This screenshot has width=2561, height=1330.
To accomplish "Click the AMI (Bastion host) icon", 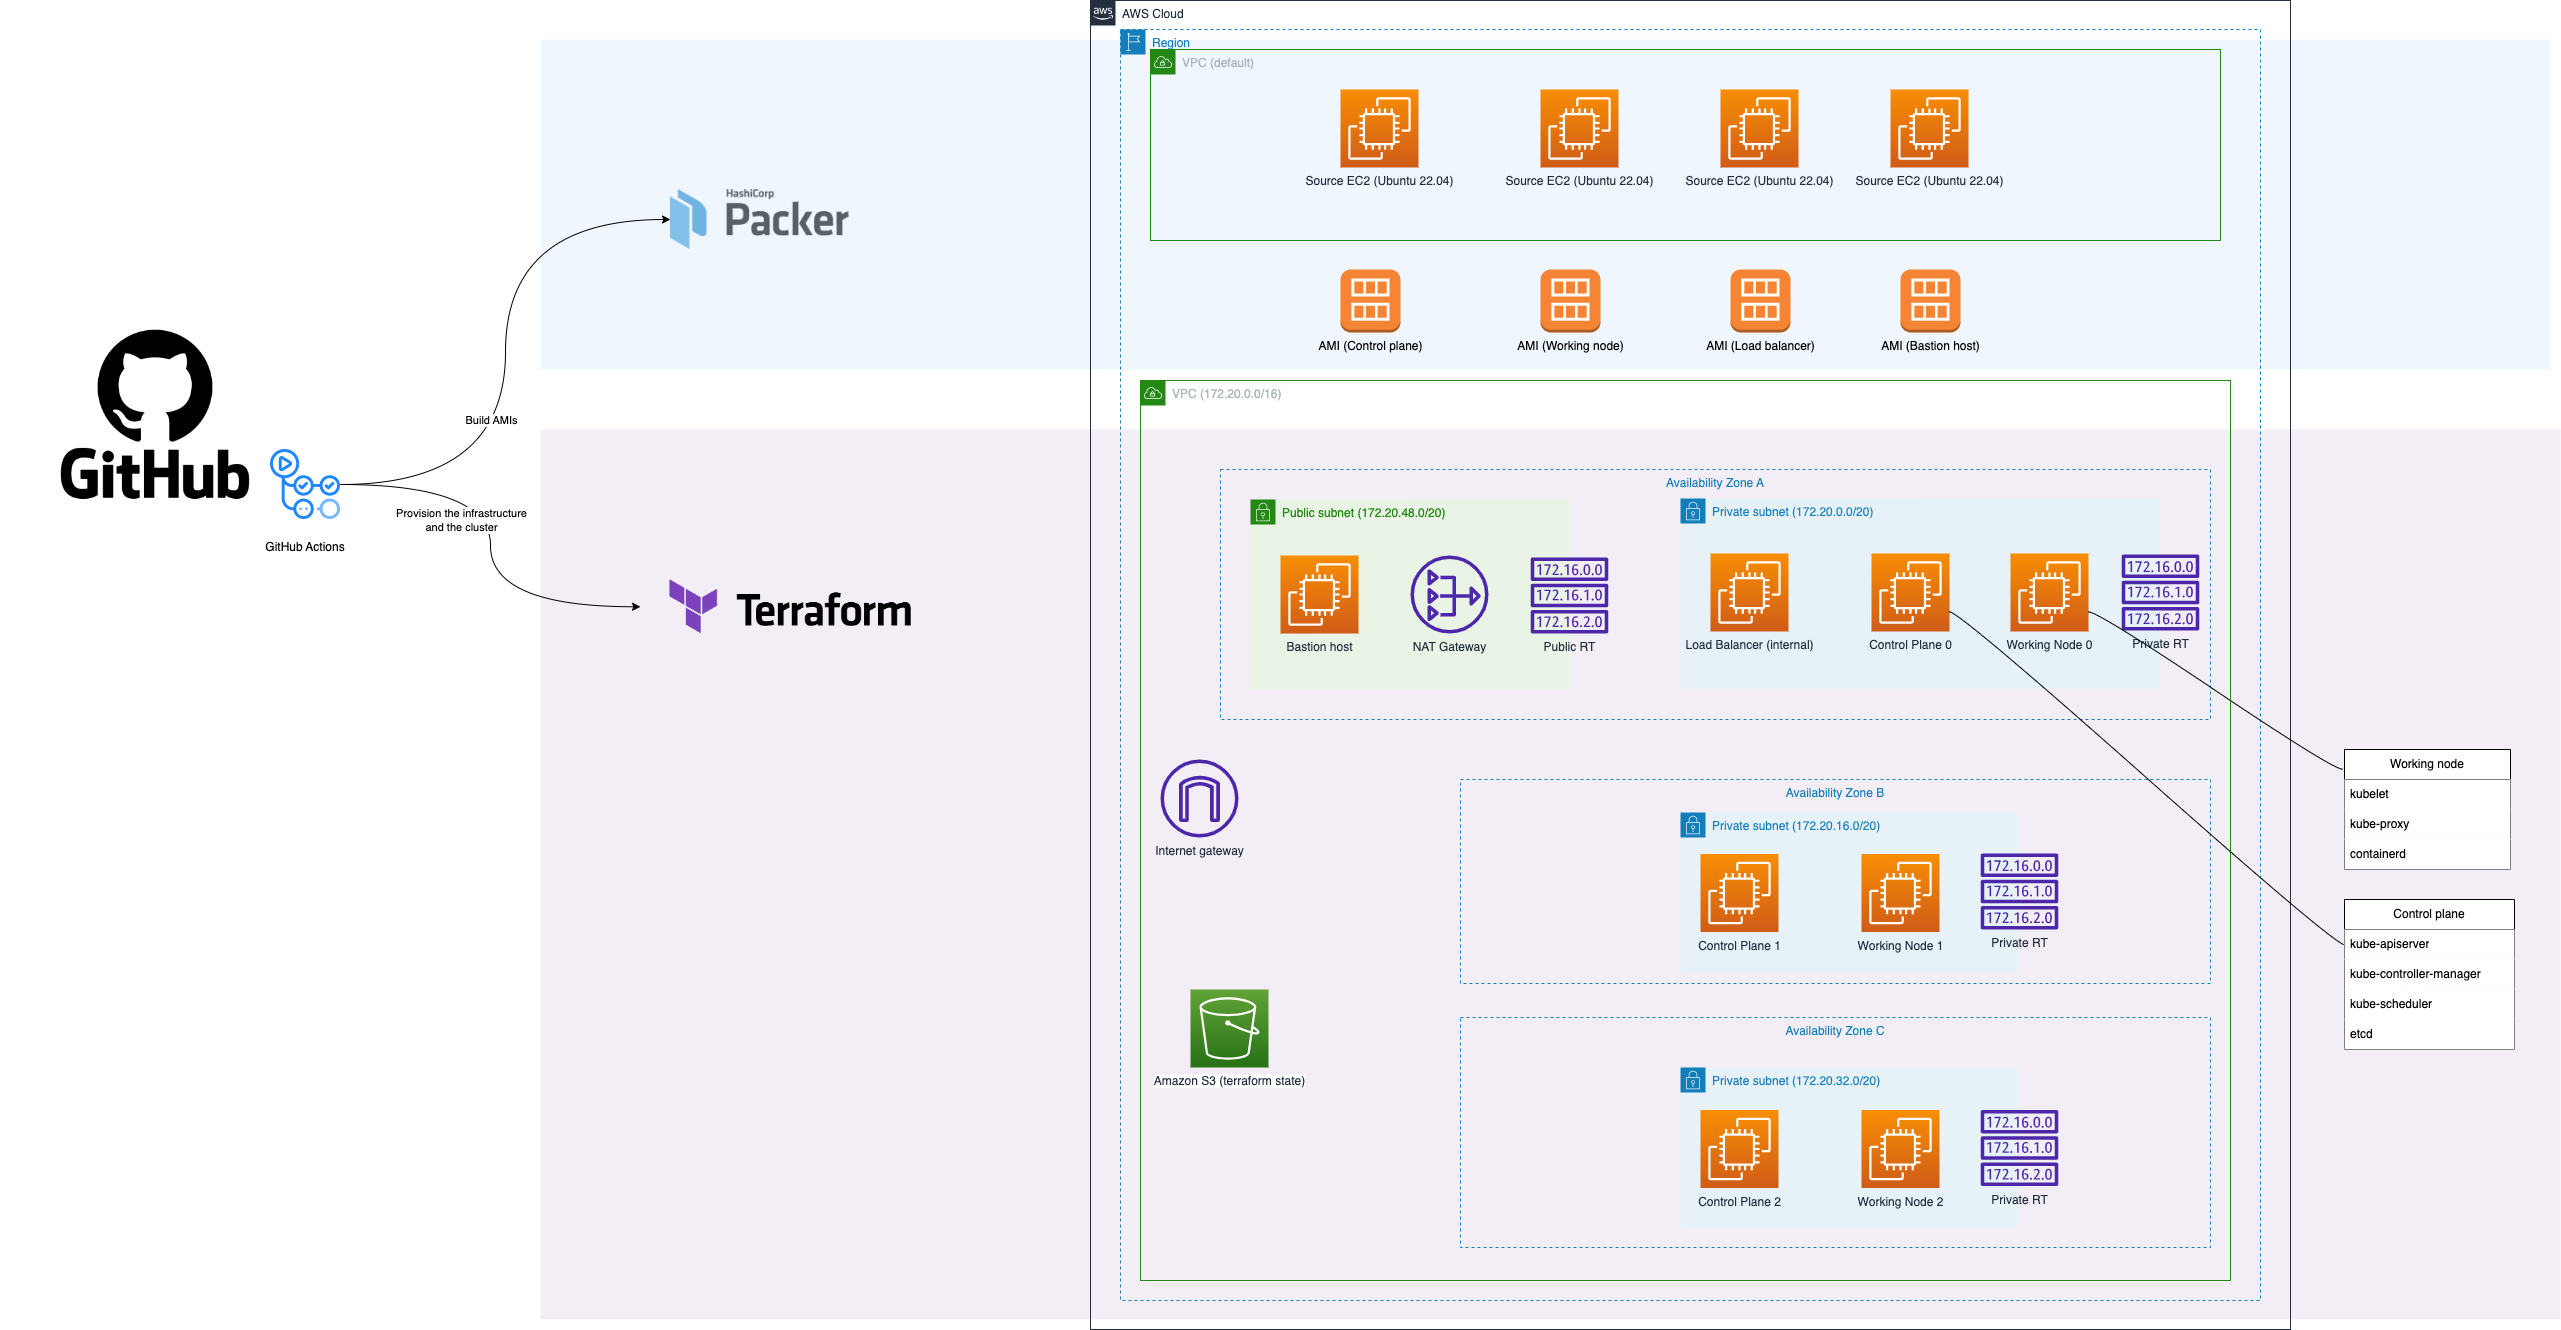I will 1930,300.
